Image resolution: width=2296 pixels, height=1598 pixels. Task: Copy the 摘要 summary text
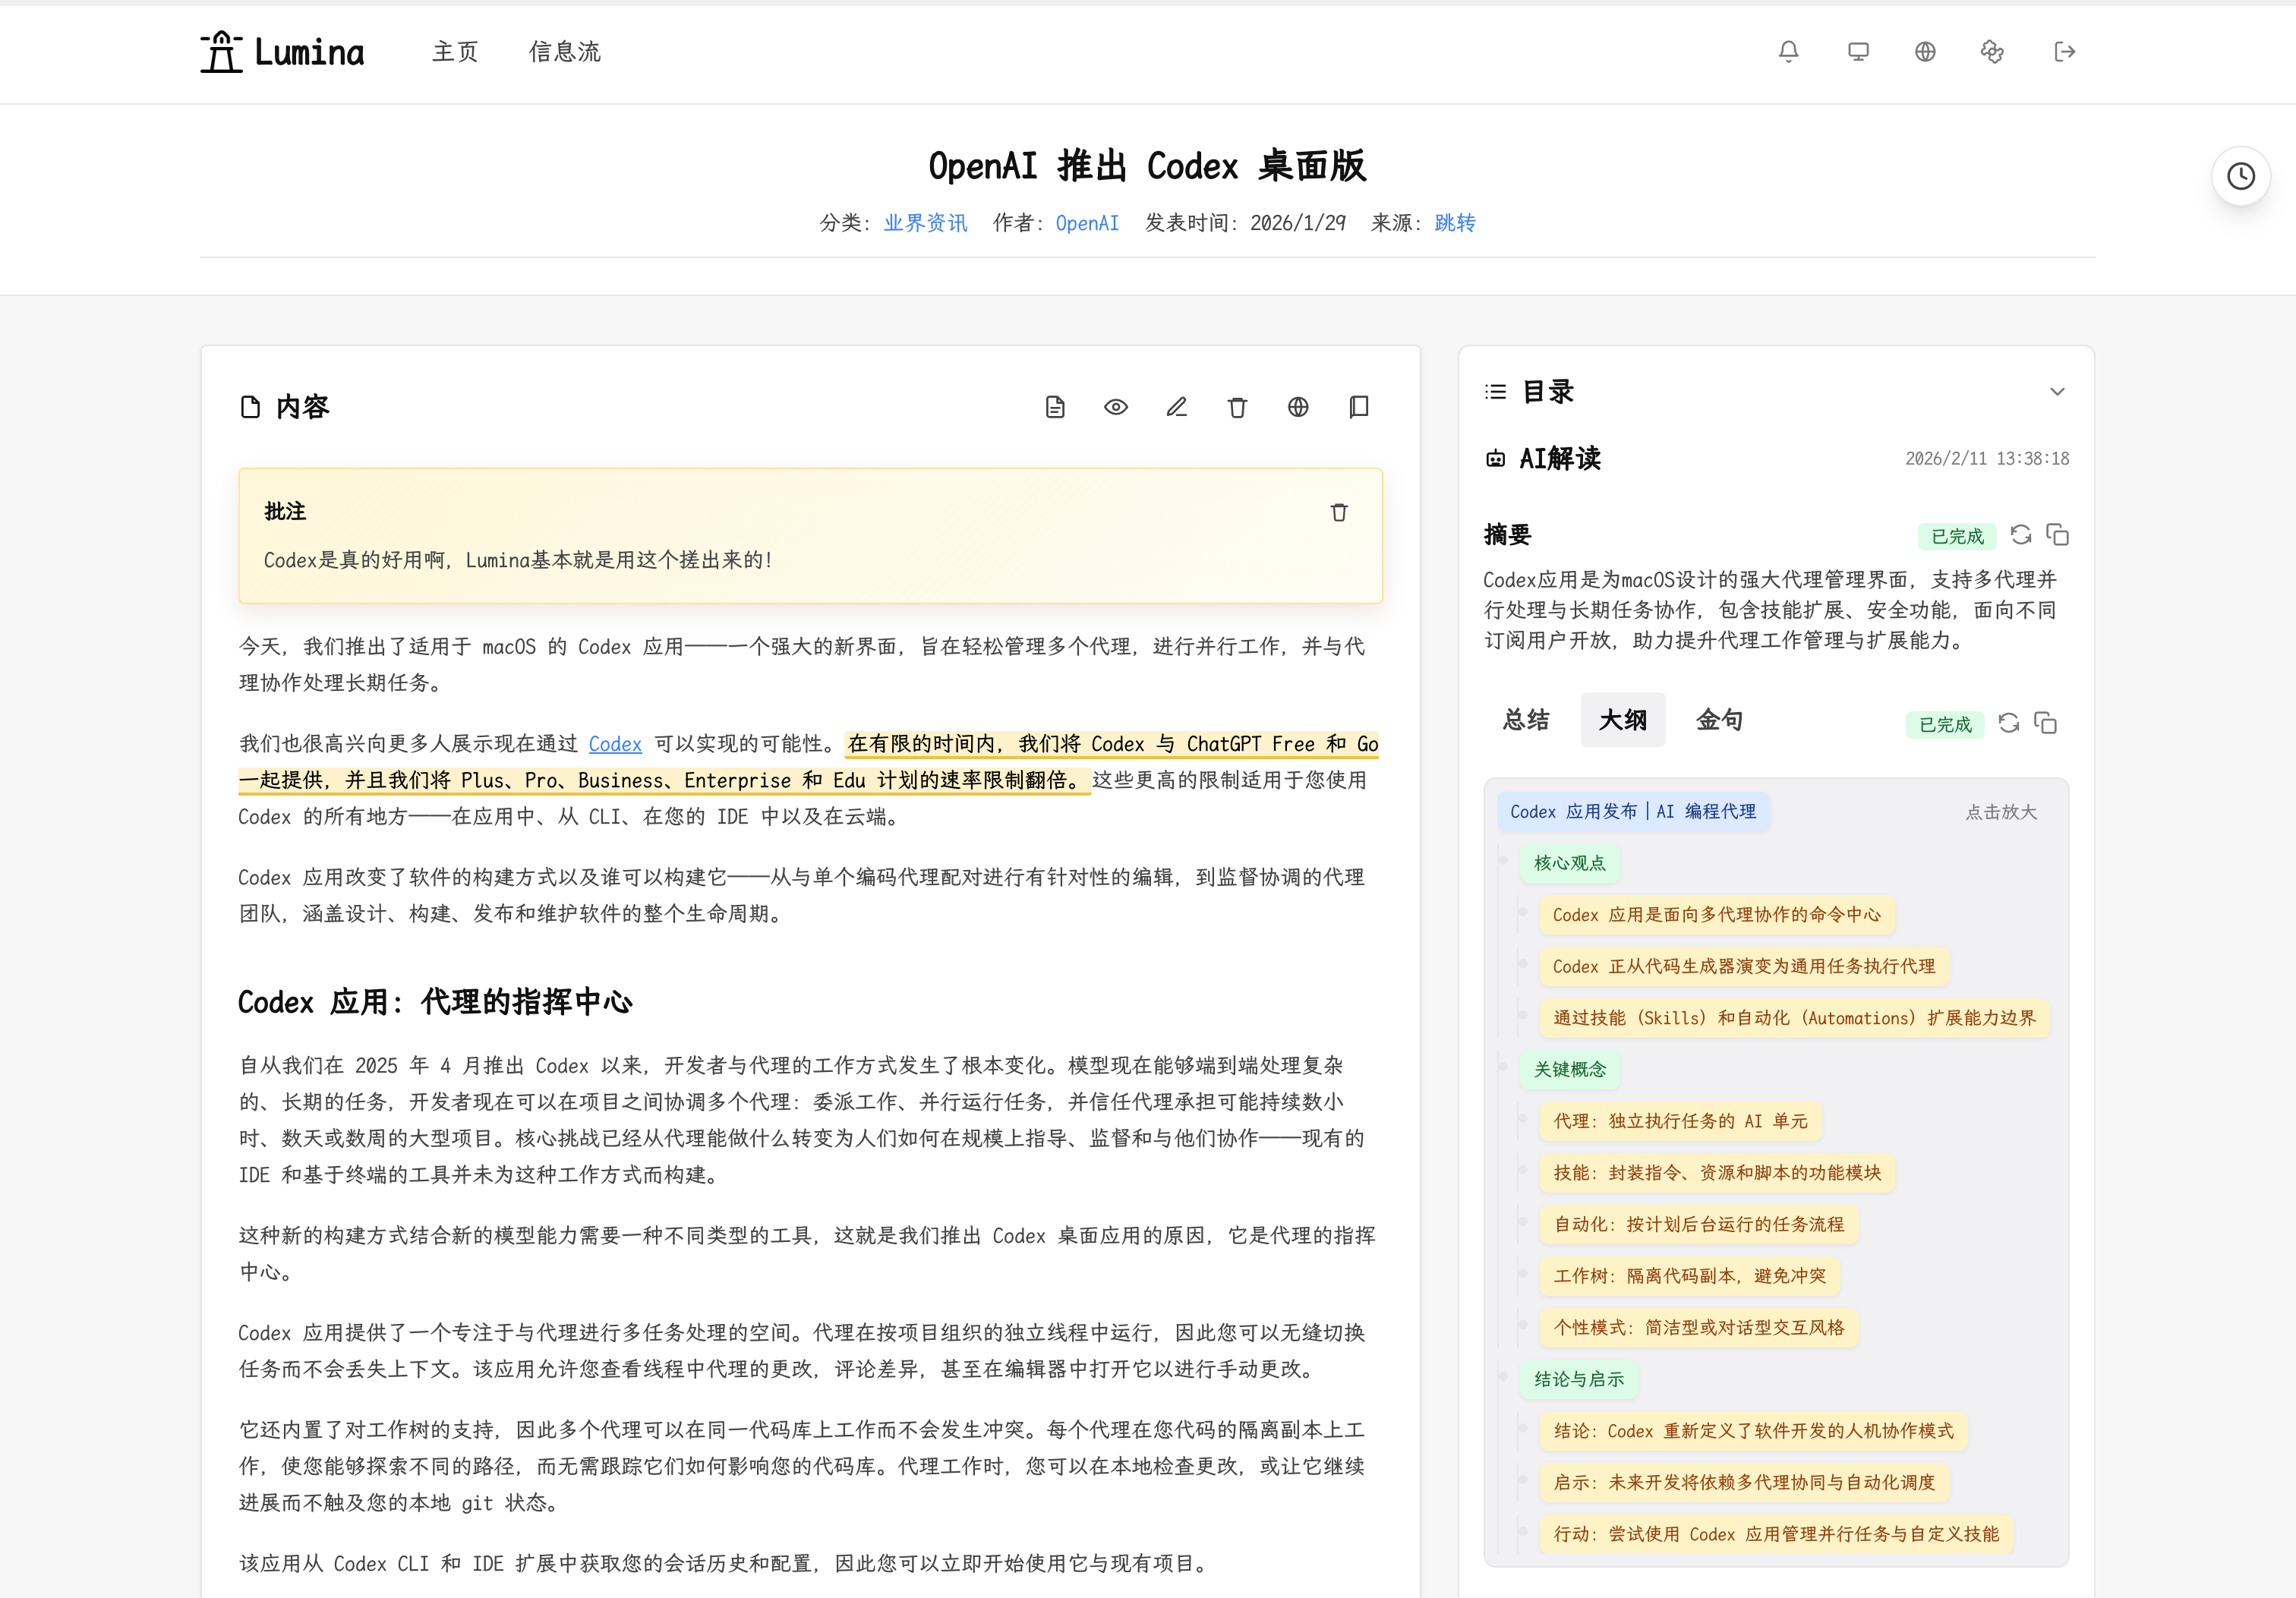pyautogui.click(x=2057, y=535)
